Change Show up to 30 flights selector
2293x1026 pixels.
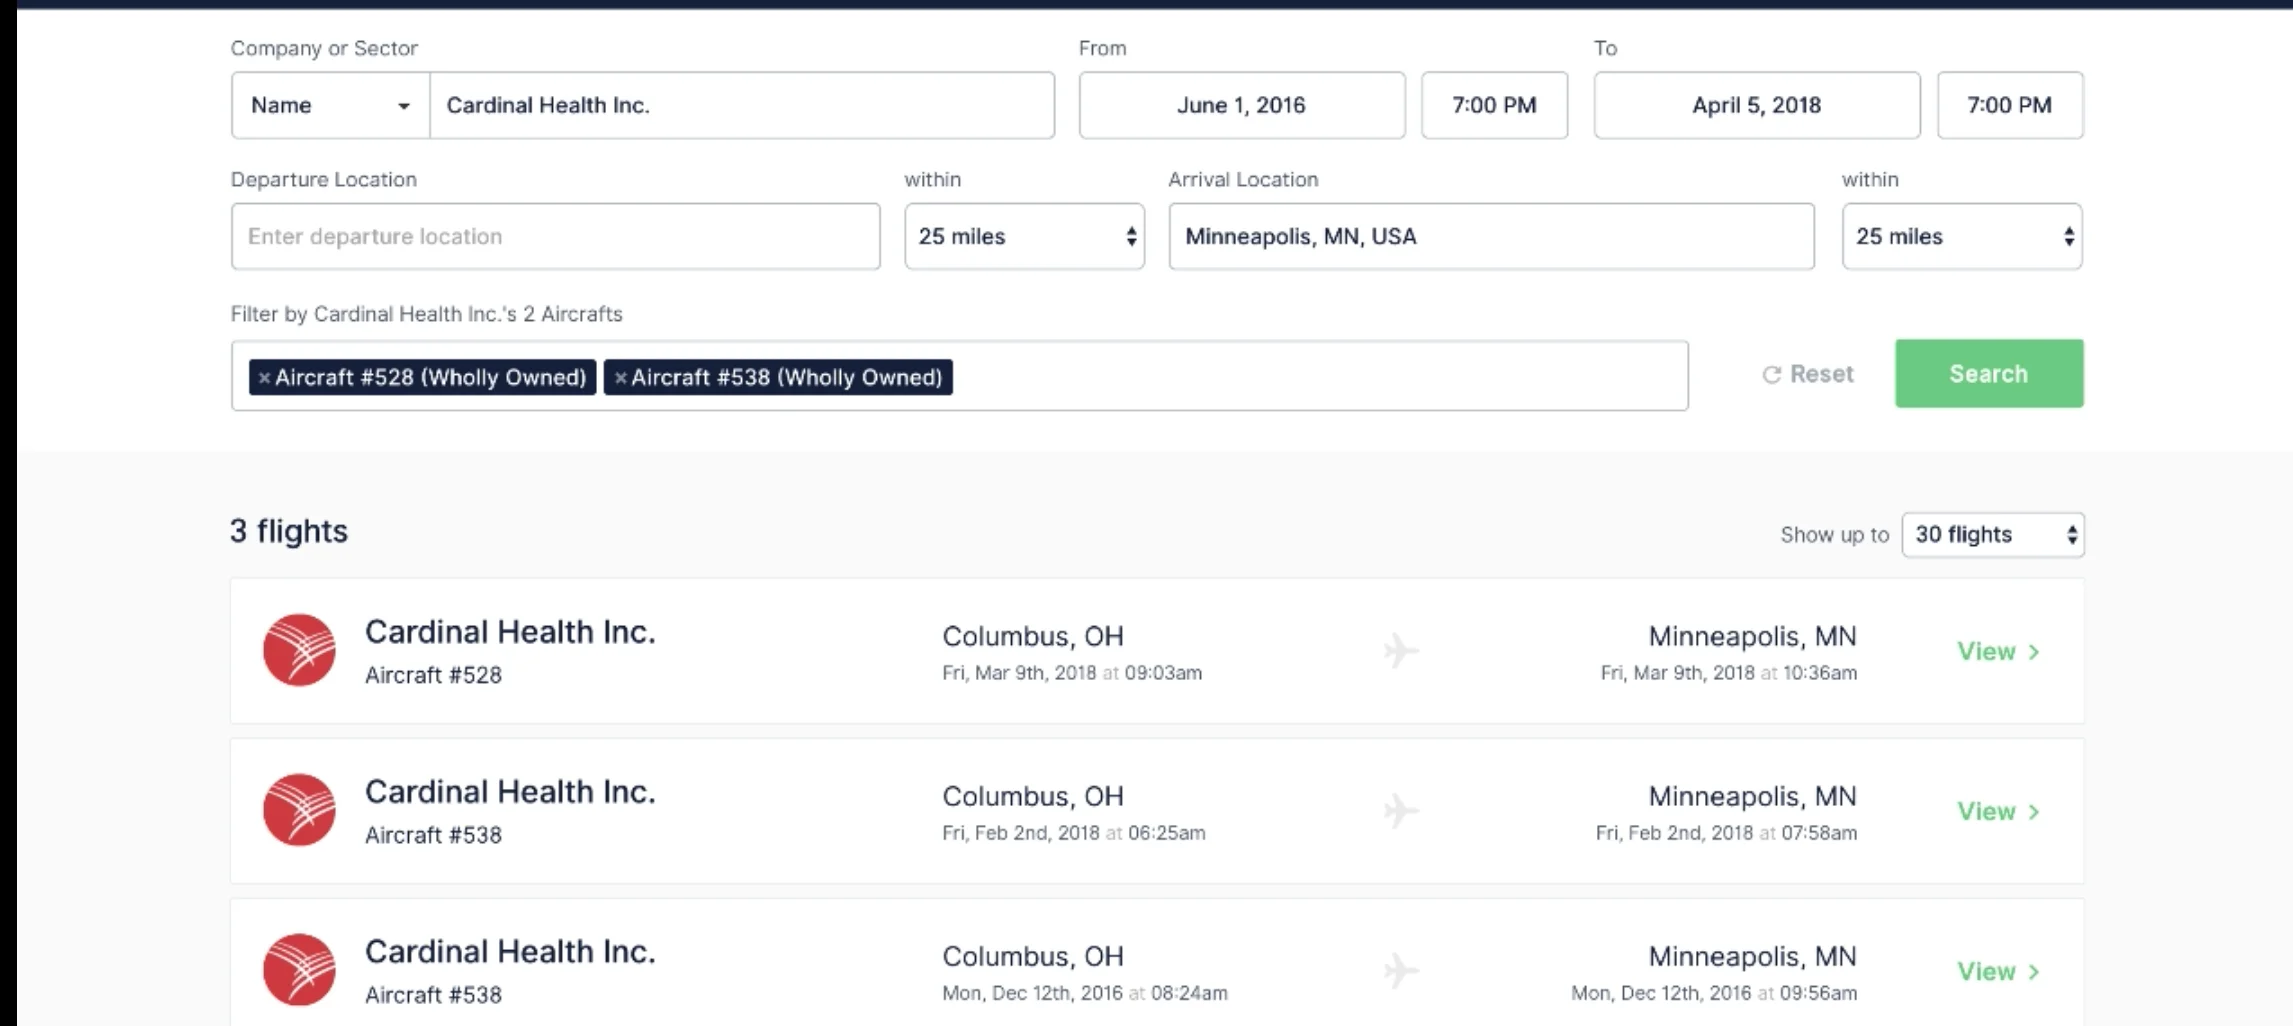point(1993,534)
